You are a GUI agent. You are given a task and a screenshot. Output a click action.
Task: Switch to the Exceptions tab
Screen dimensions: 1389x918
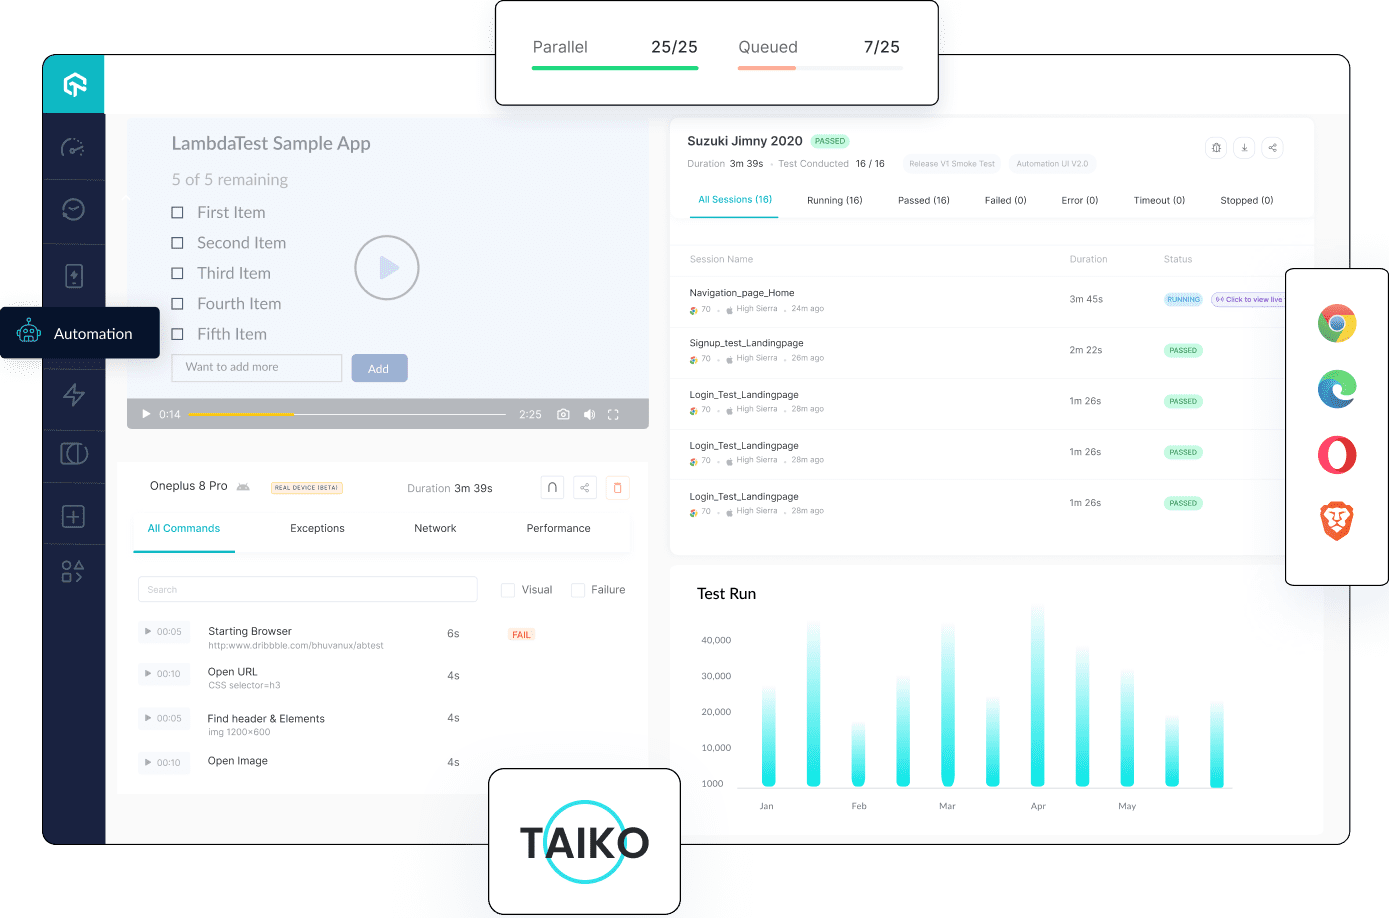[x=317, y=528]
